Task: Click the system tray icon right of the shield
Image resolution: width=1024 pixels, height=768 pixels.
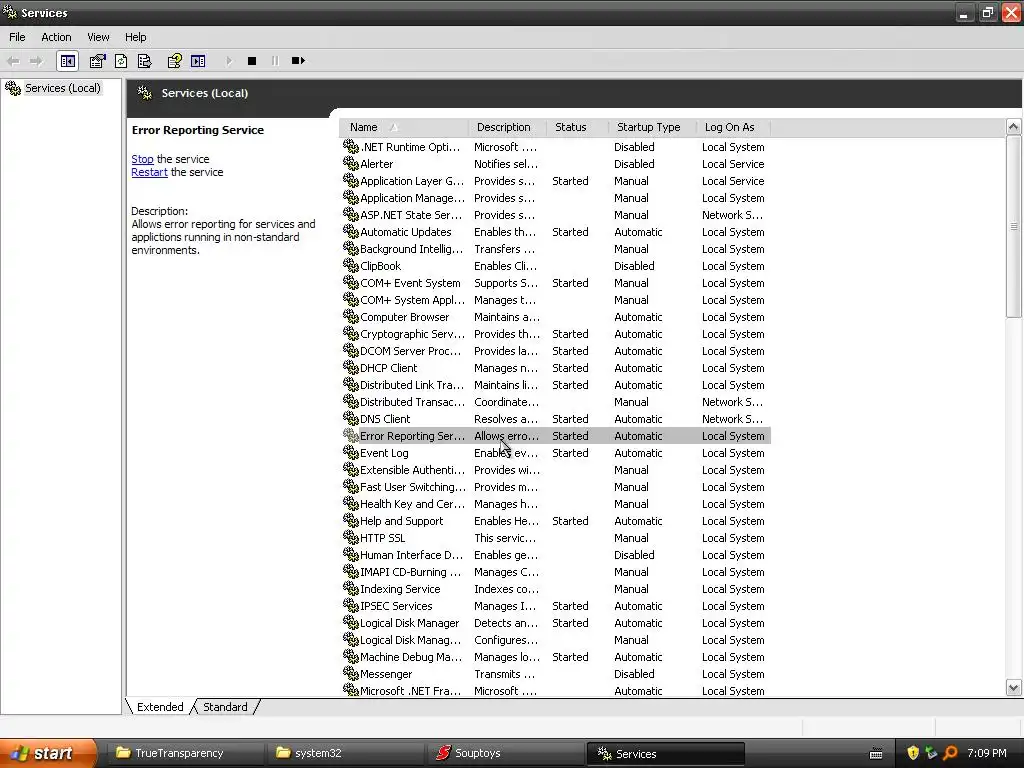Action: (931, 753)
